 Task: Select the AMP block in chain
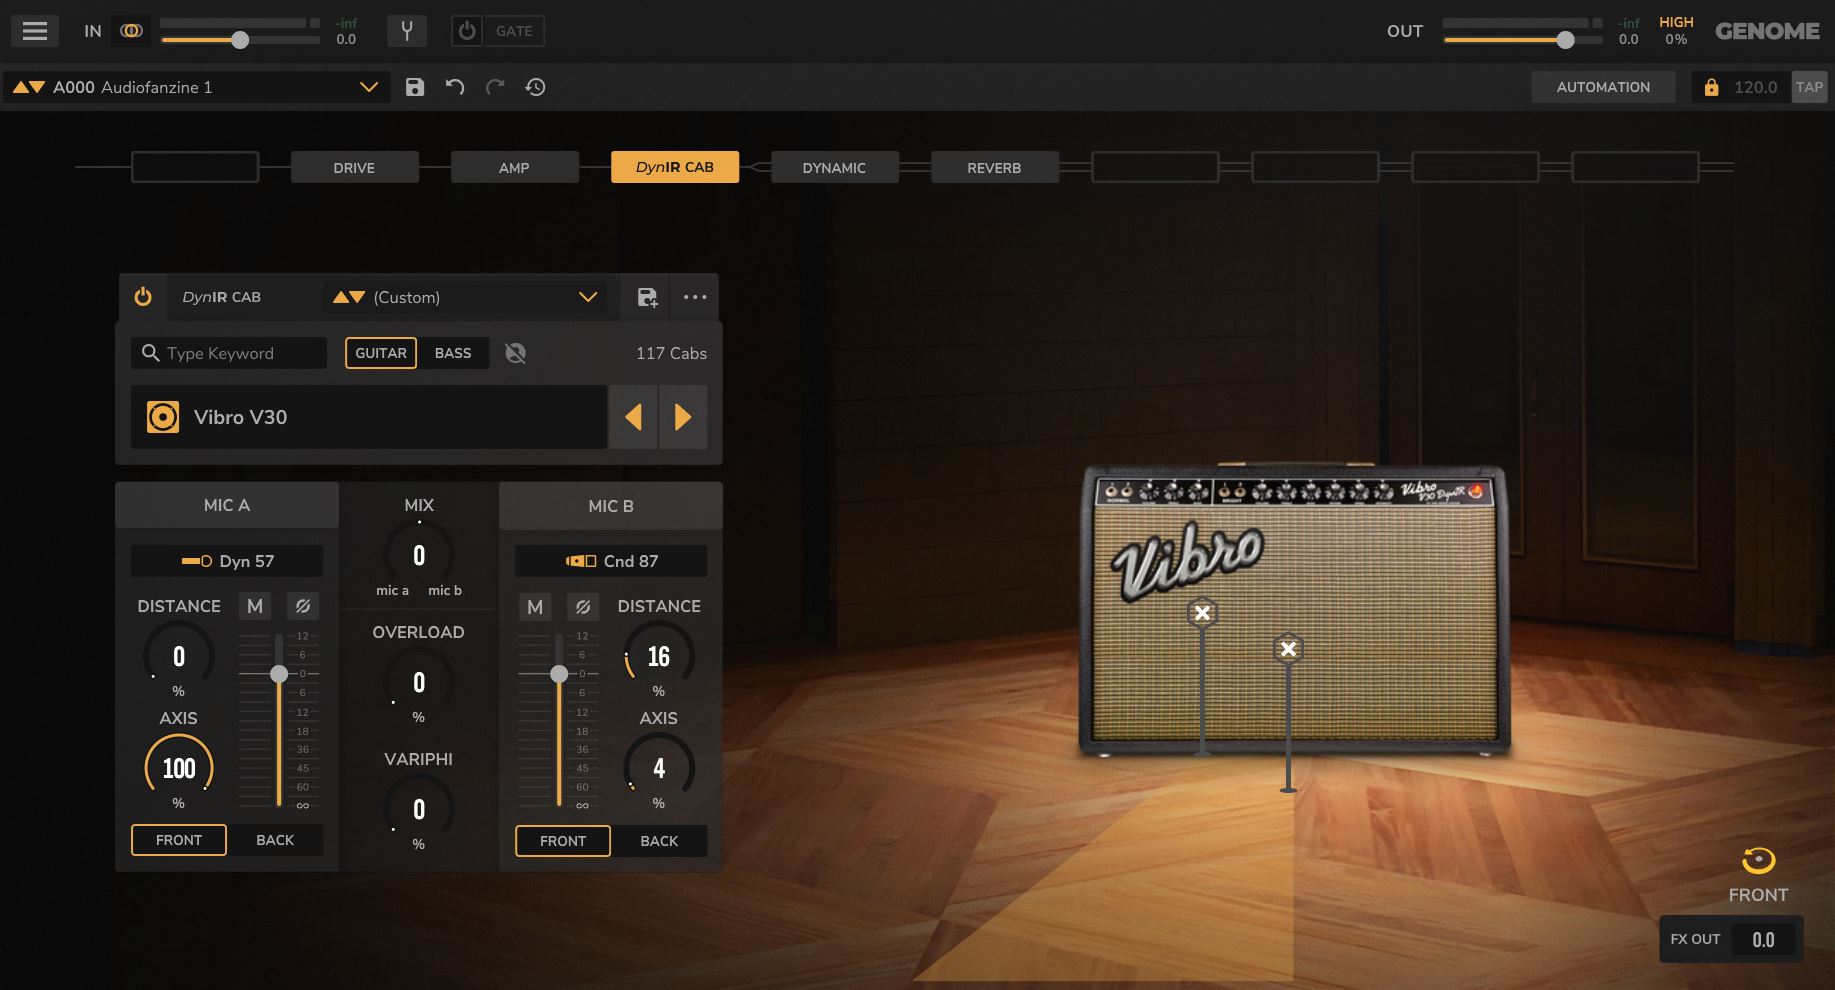coord(514,167)
